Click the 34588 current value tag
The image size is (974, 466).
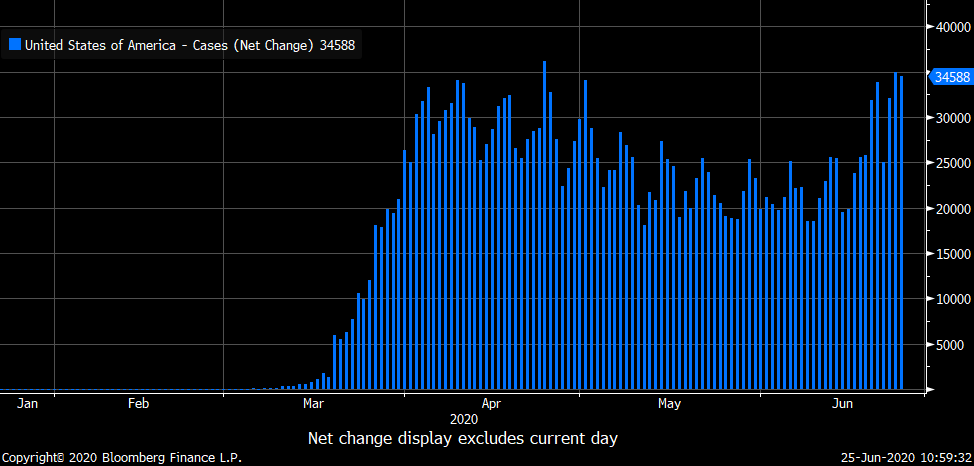pyautogui.click(x=949, y=77)
